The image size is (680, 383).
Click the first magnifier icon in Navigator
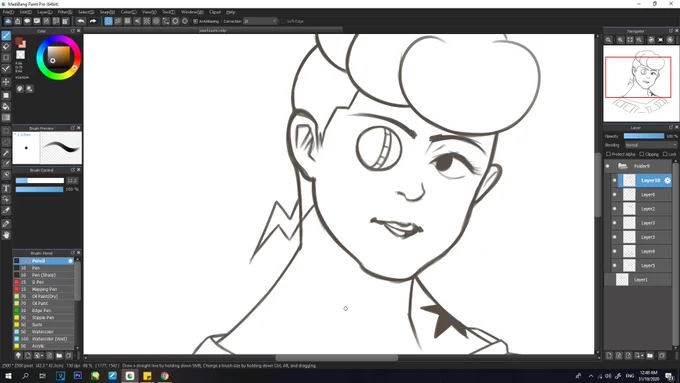(x=608, y=39)
